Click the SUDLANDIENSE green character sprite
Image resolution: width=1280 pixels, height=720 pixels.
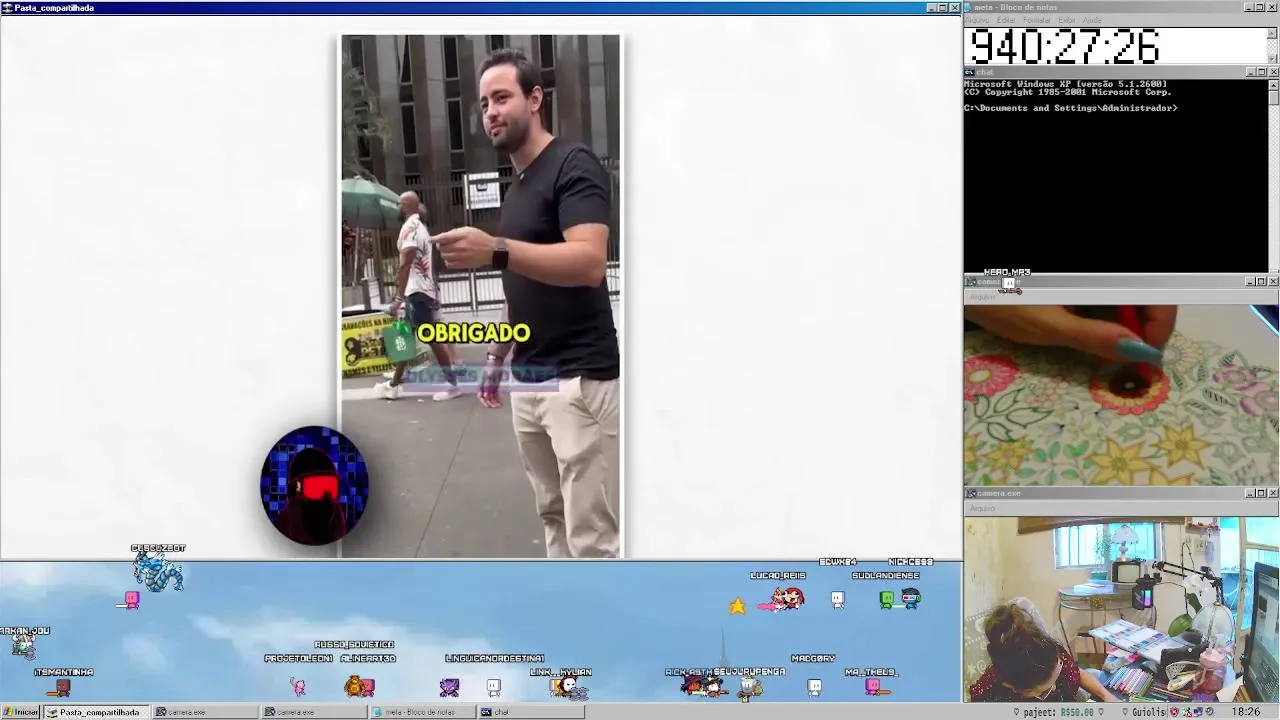click(x=886, y=599)
